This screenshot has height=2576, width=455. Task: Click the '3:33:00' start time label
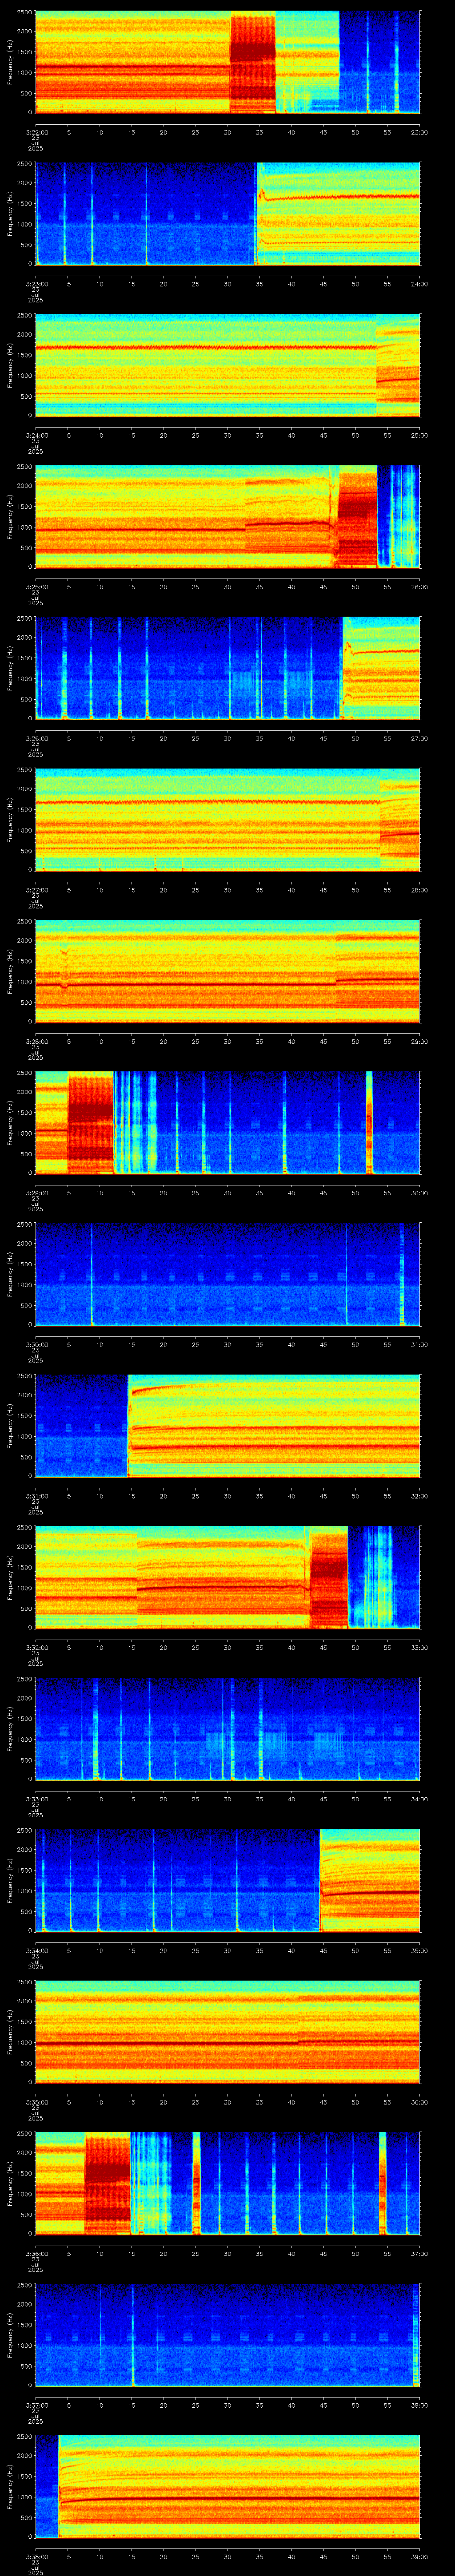pyautogui.click(x=36, y=1798)
